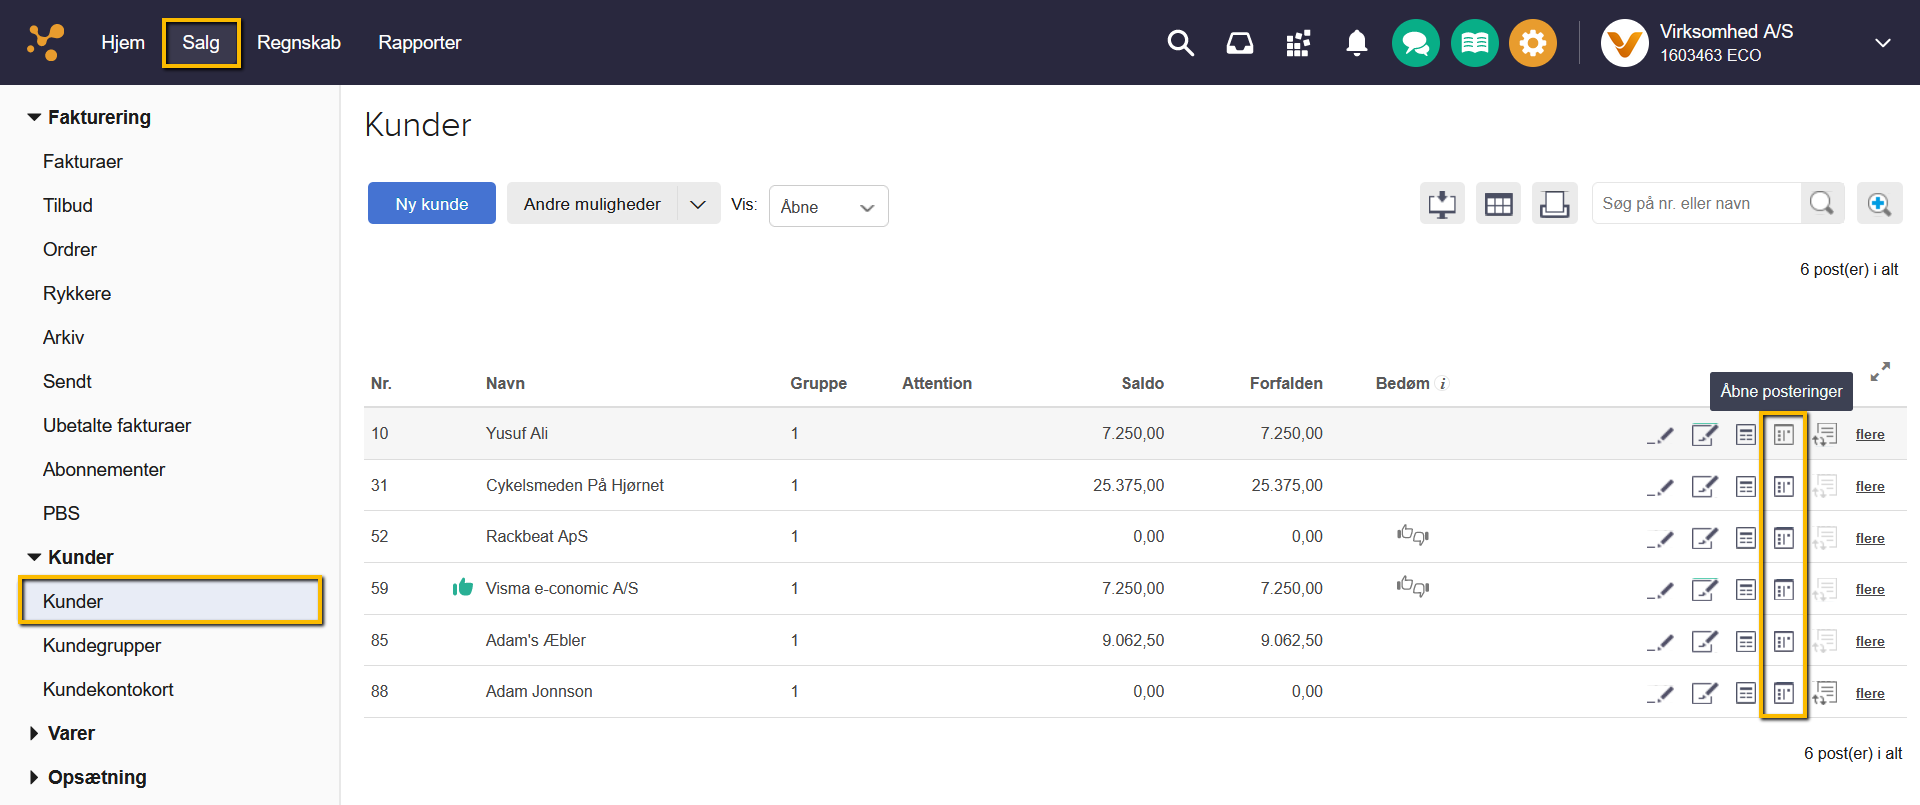Screen dimensions: 1920x805
Task: Open the orange settings gear icon
Action: (x=1532, y=43)
